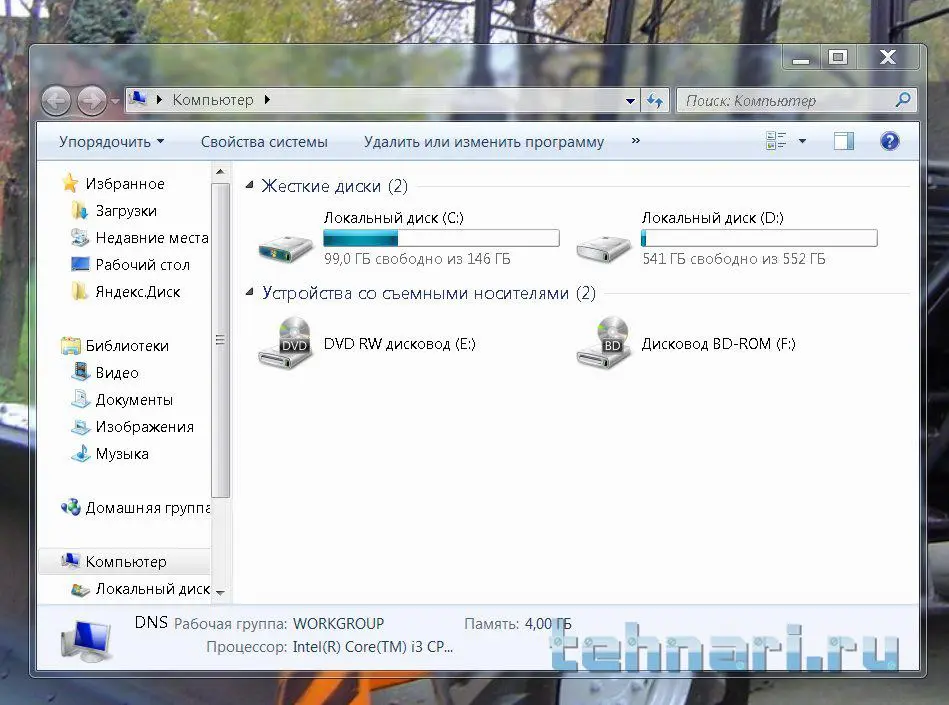Click the search magnifier icon
The width and height of the screenshot is (949, 705).
(x=903, y=100)
